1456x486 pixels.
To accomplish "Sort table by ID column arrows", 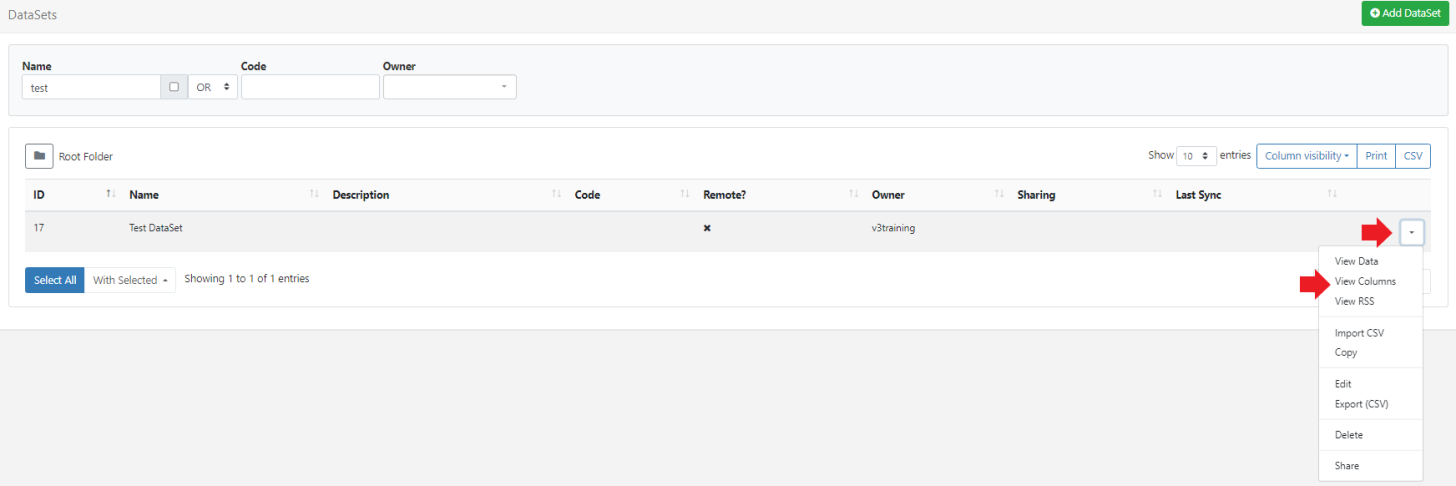I will pyautogui.click(x=111, y=194).
